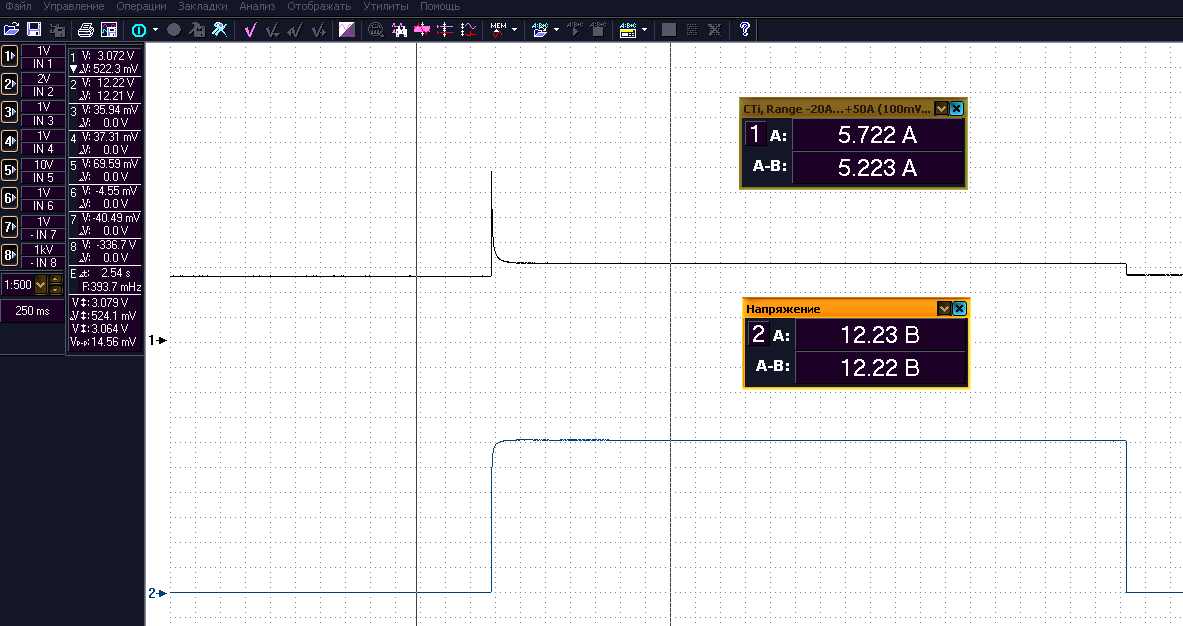Open the 1:500 scale dropdown

[x=41, y=285]
